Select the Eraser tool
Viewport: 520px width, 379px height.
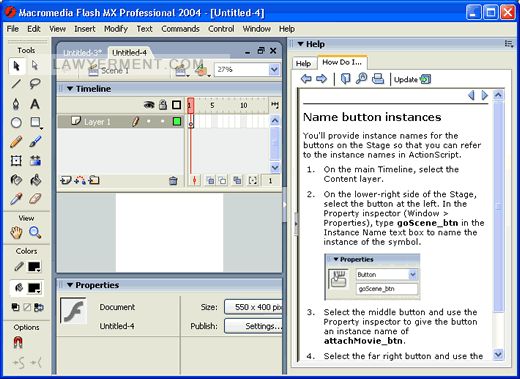[x=35, y=199]
